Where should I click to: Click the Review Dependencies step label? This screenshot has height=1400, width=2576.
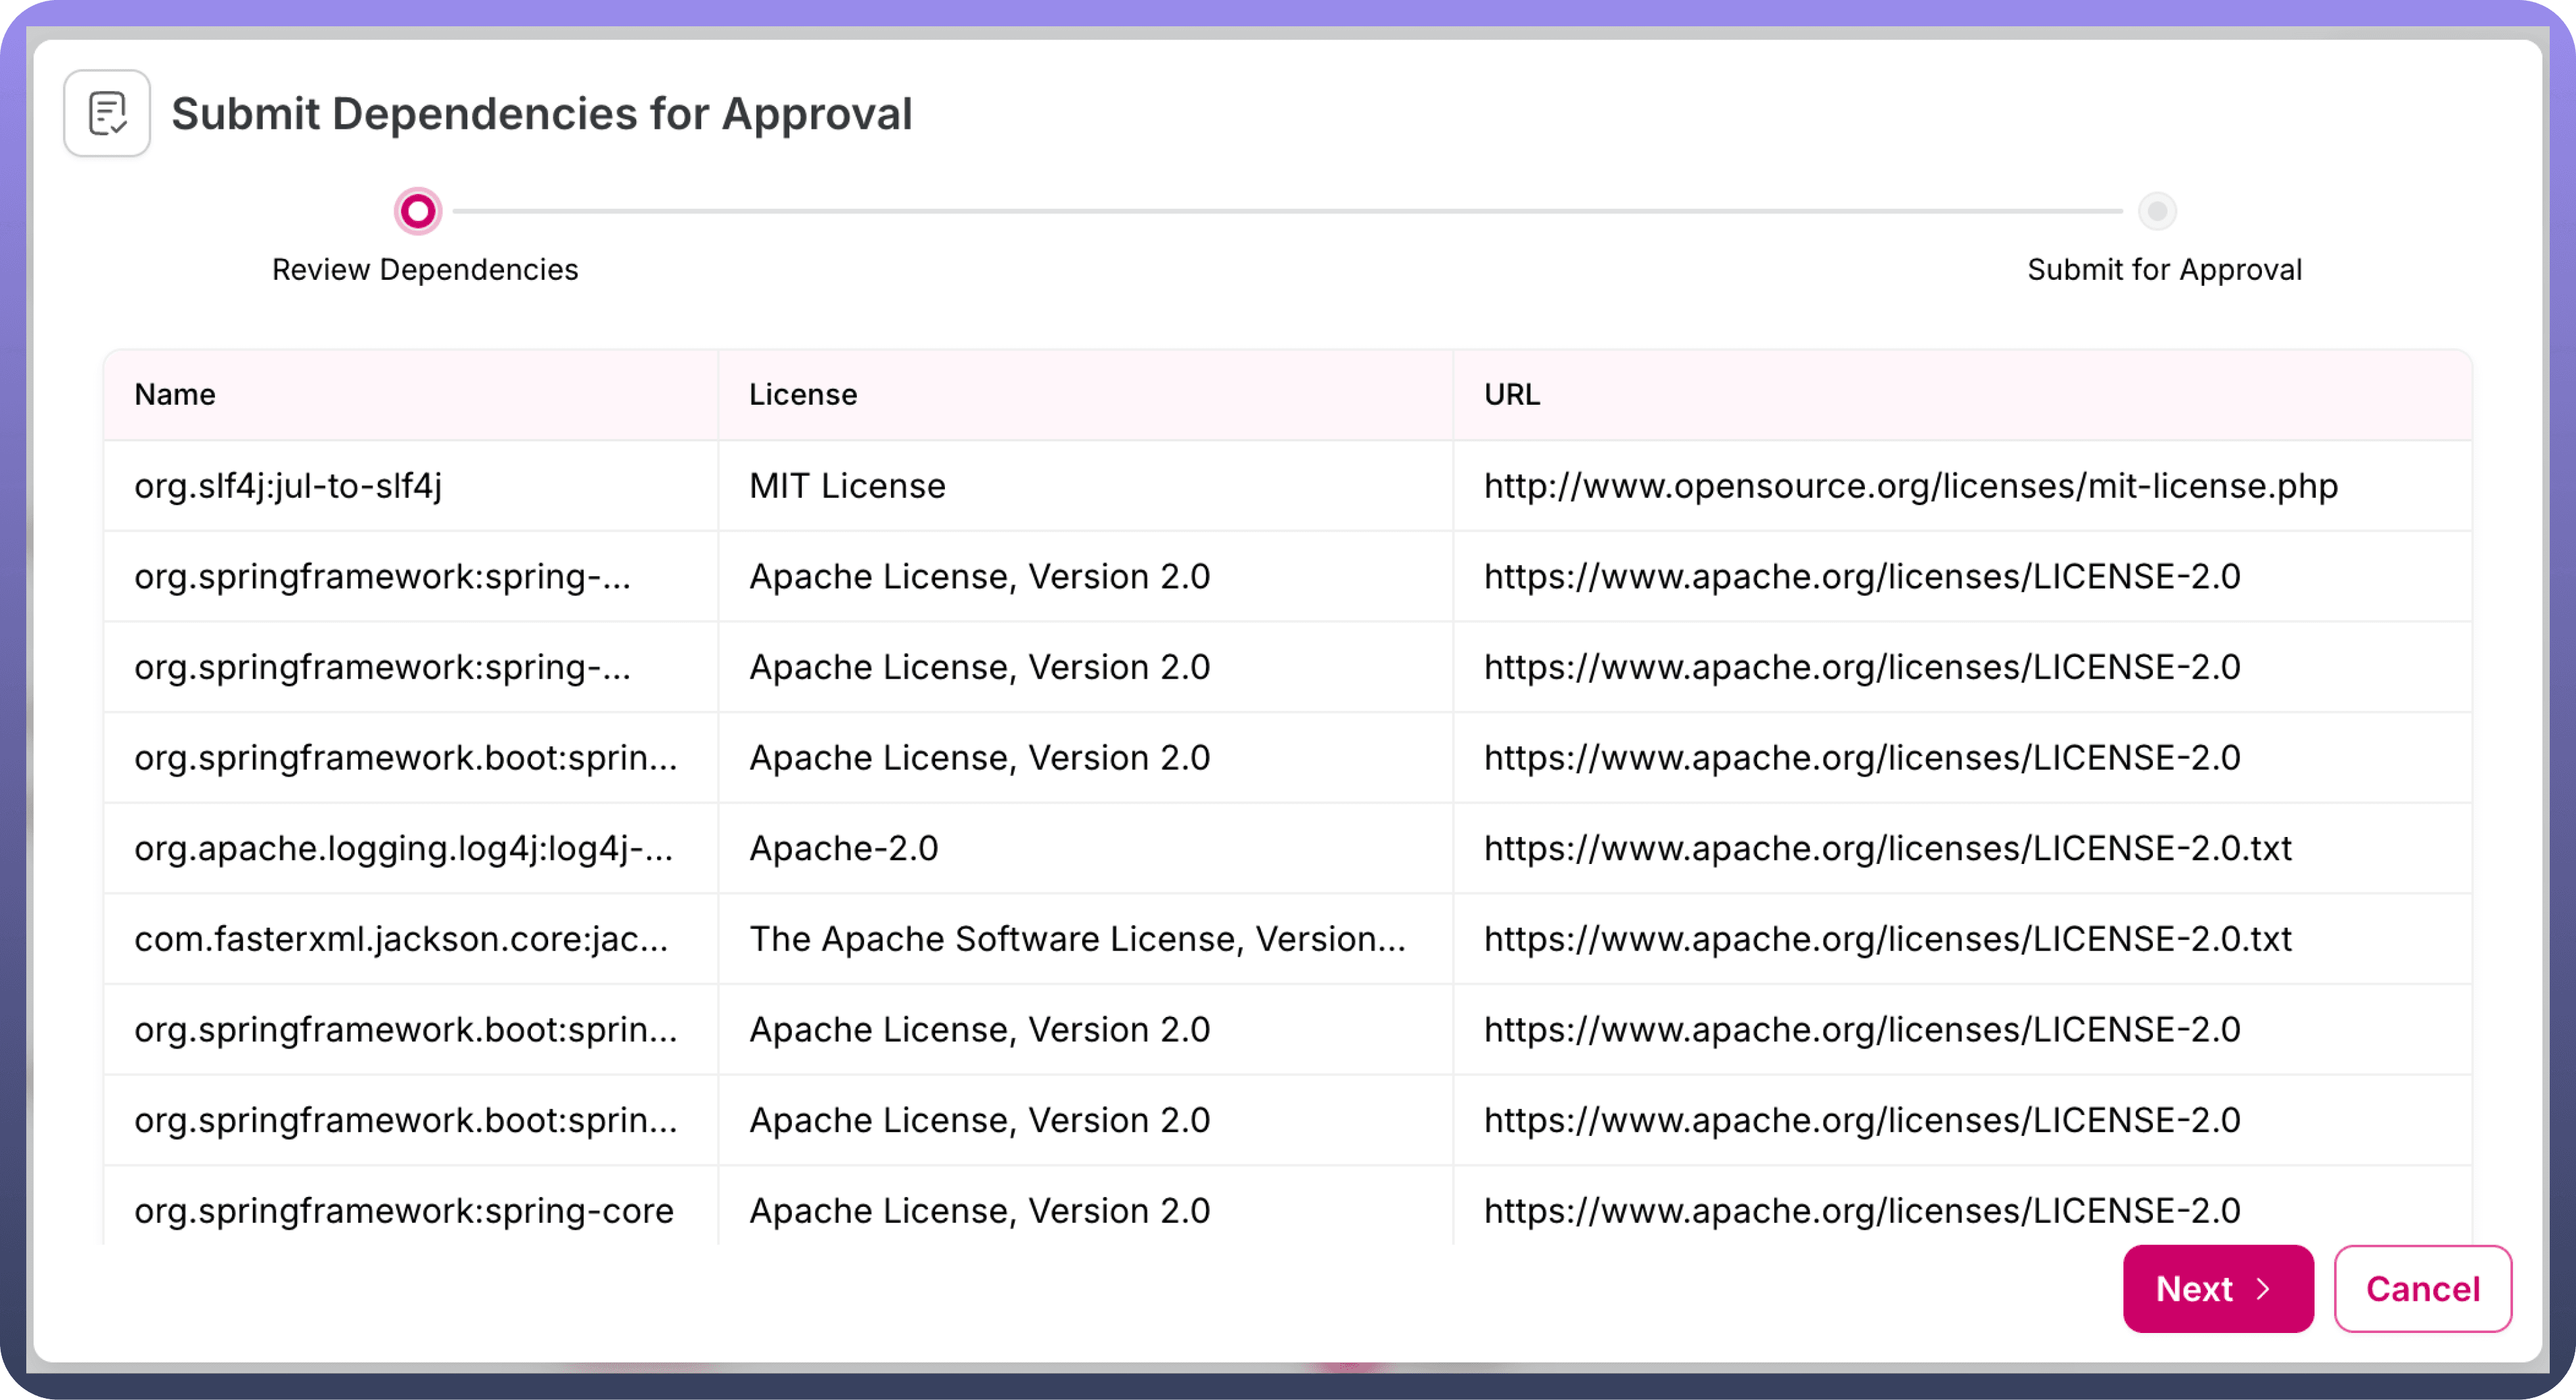(425, 270)
